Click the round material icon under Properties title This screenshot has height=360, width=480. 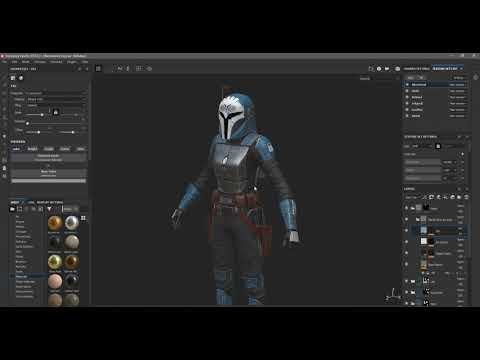pos(21,78)
